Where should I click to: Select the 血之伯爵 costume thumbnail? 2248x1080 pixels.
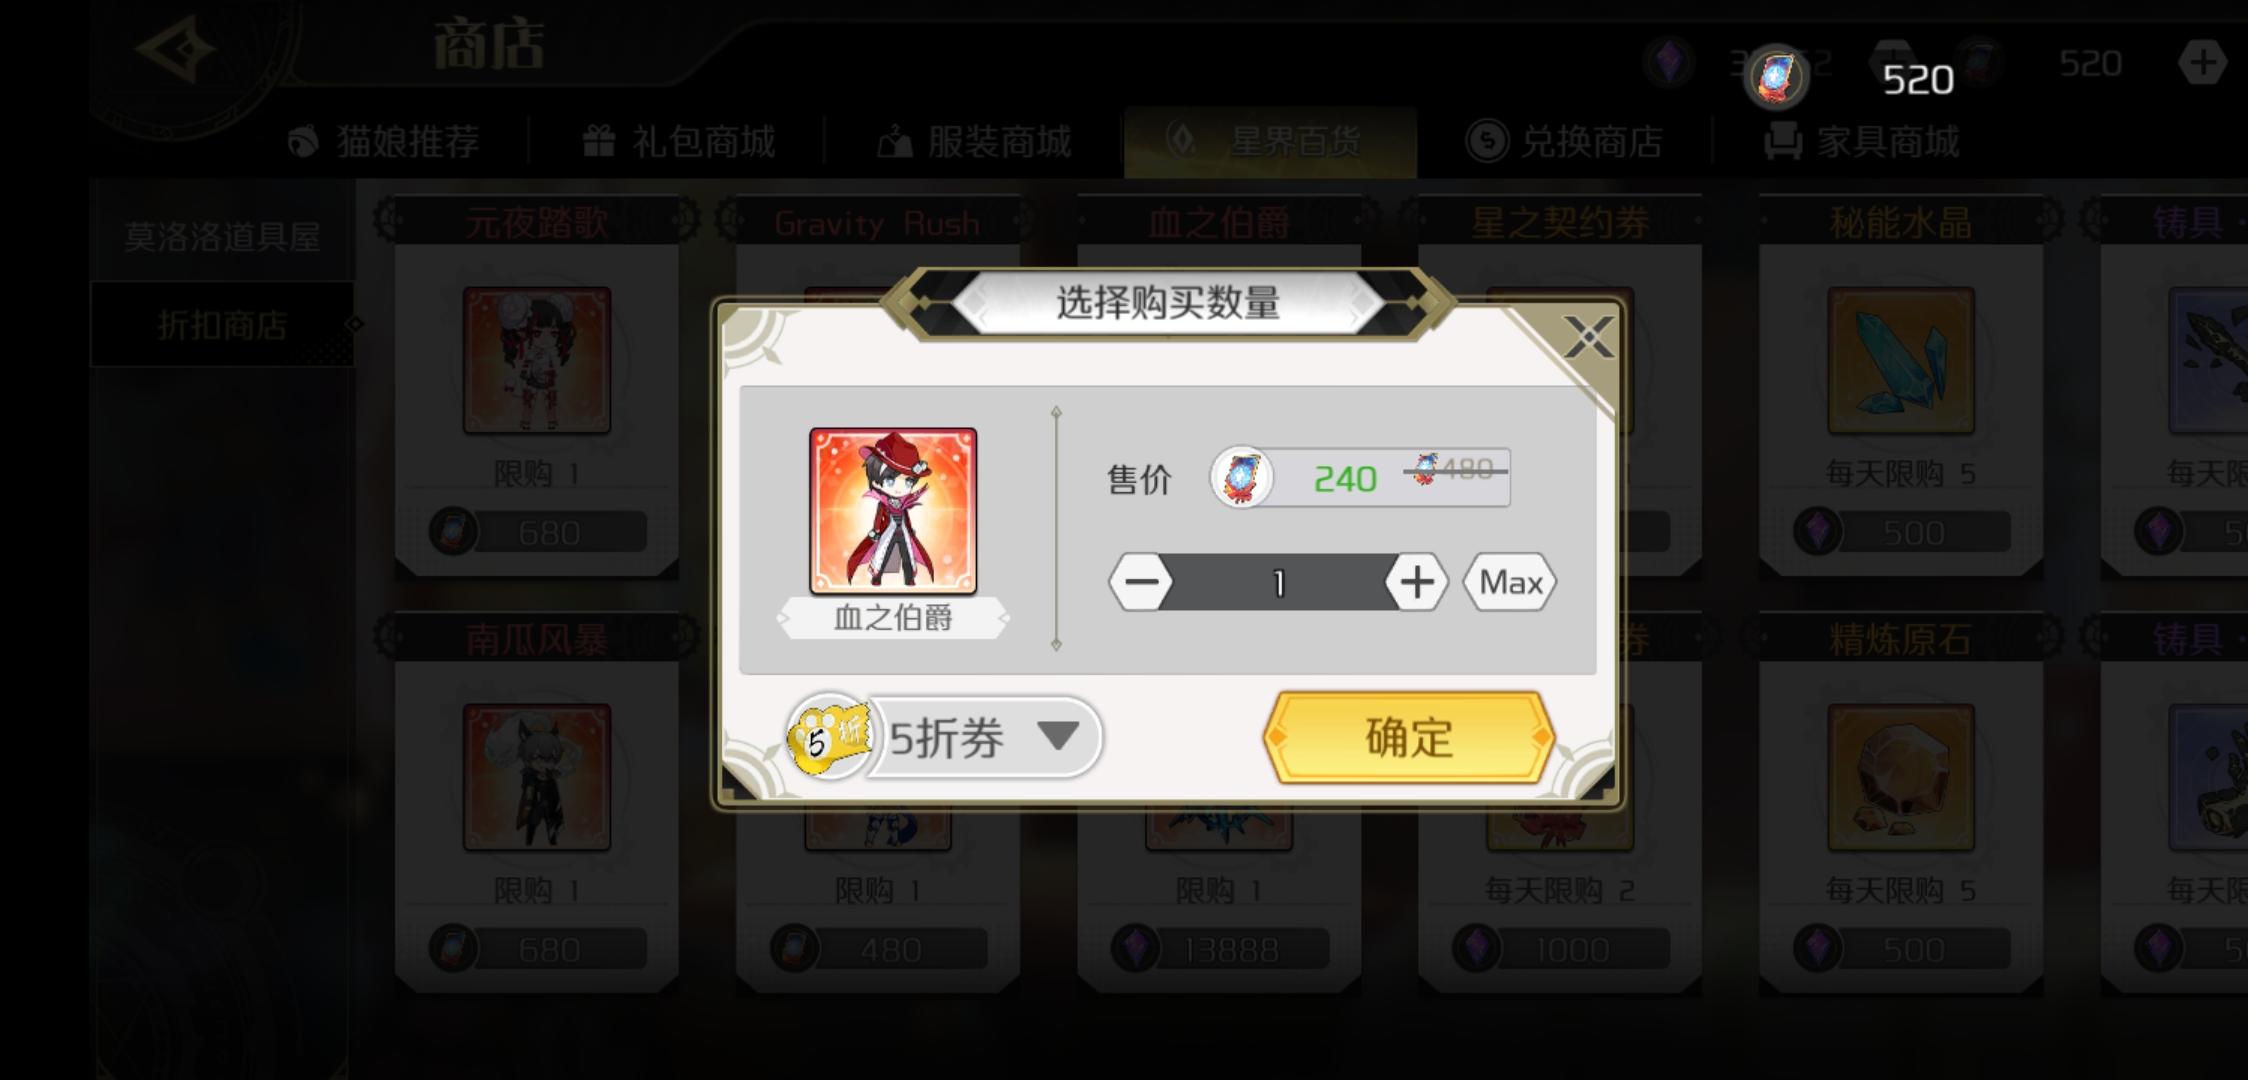pyautogui.click(x=893, y=511)
